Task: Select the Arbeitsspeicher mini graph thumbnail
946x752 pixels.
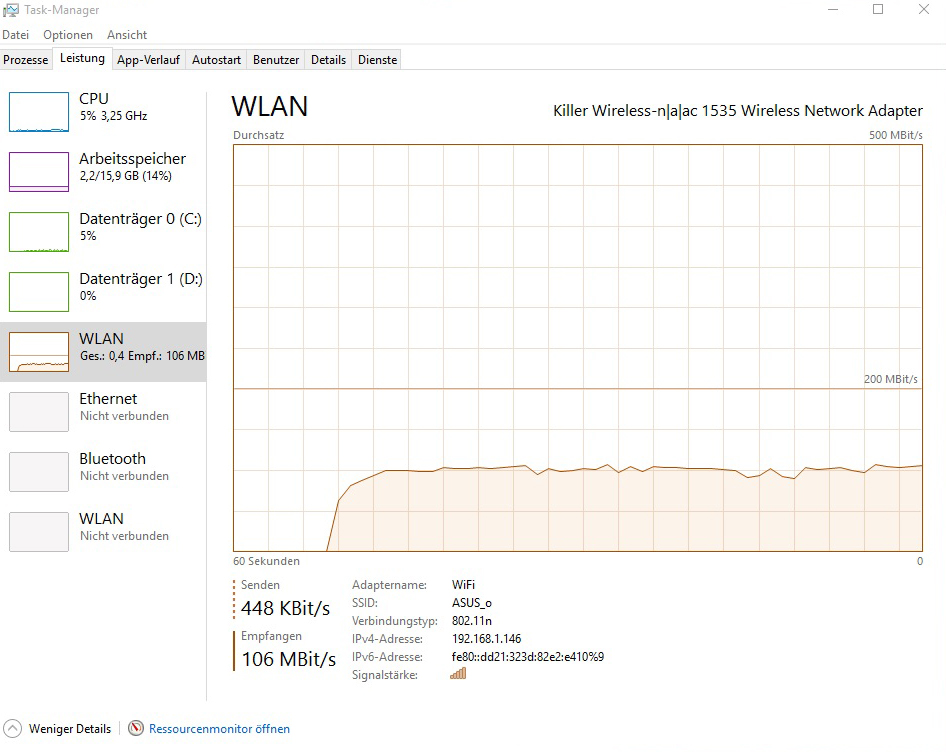Action: (39, 171)
